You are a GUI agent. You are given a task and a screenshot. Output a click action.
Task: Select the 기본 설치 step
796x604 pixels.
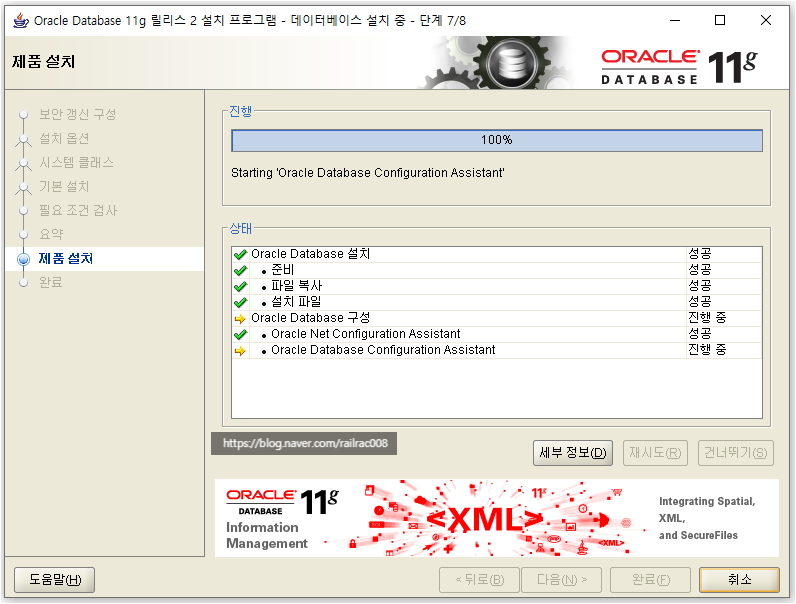point(64,186)
